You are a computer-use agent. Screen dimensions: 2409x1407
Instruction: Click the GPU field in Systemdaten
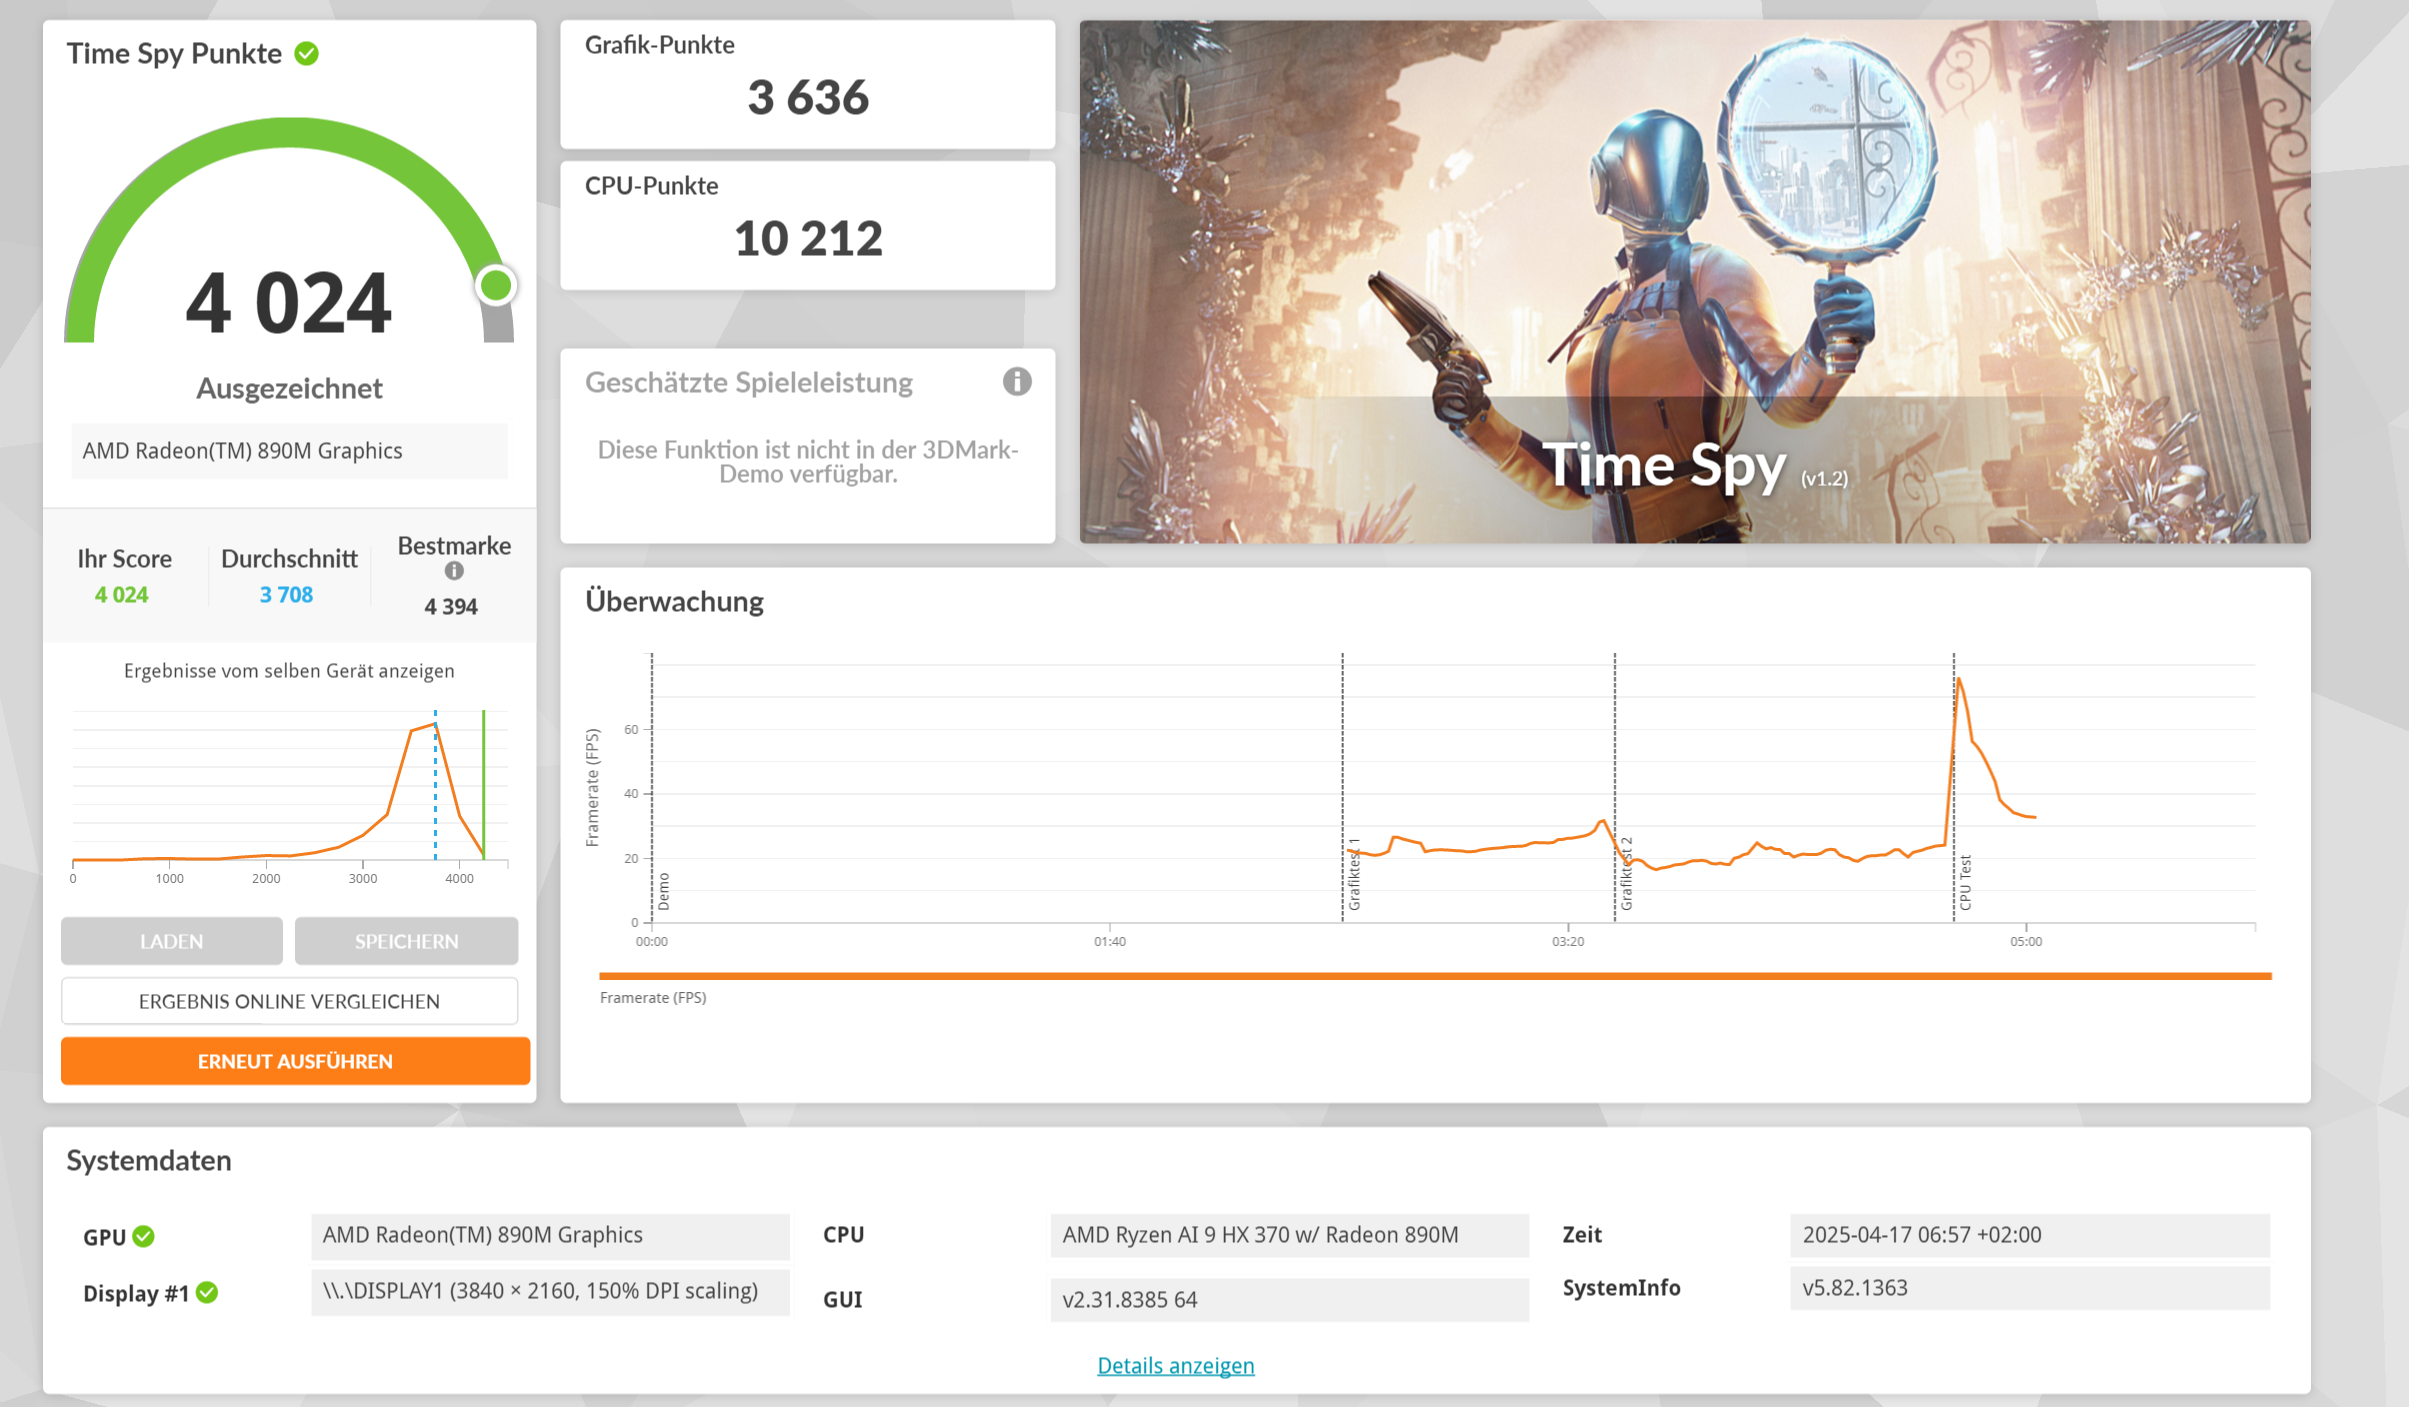[x=550, y=1235]
